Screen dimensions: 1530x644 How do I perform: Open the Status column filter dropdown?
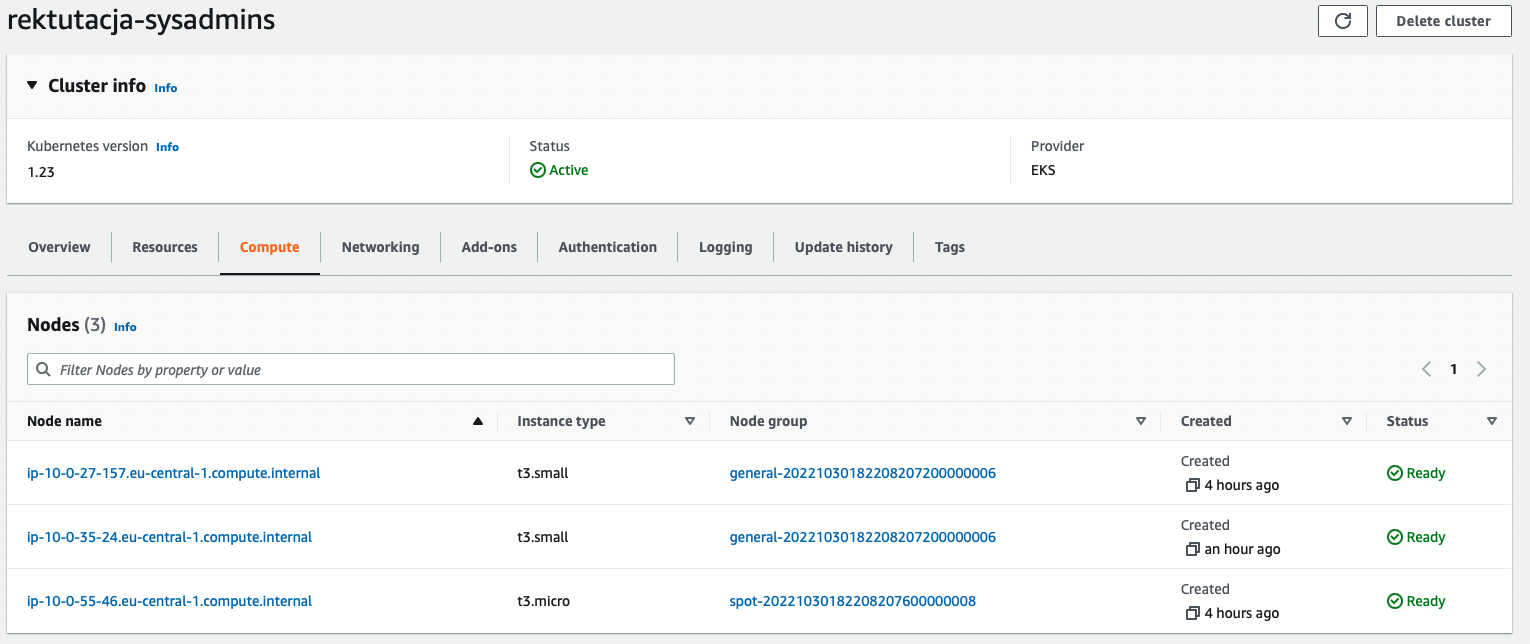click(x=1491, y=421)
